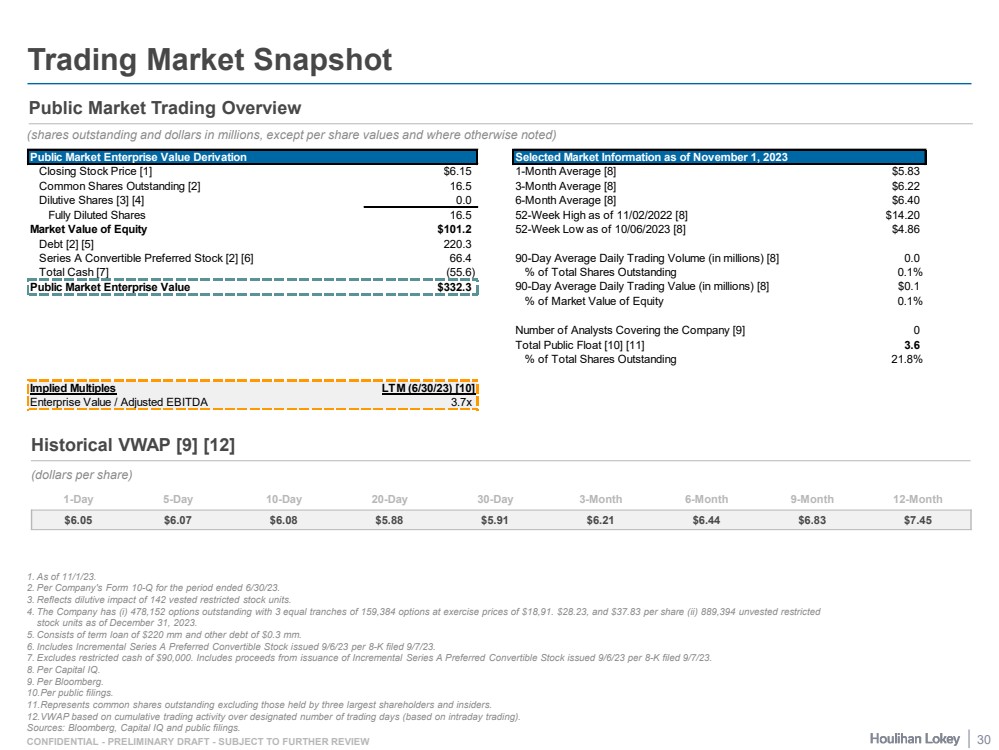This screenshot has height=750, width=999.
Task: Click the 52-Week High $14.20 value
Action: click(x=903, y=215)
